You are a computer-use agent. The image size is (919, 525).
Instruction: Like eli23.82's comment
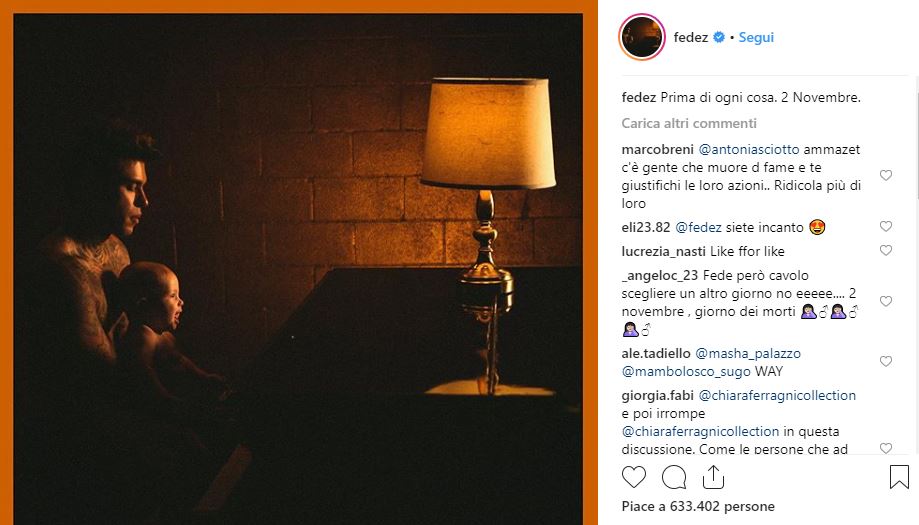pyautogui.click(x=885, y=227)
